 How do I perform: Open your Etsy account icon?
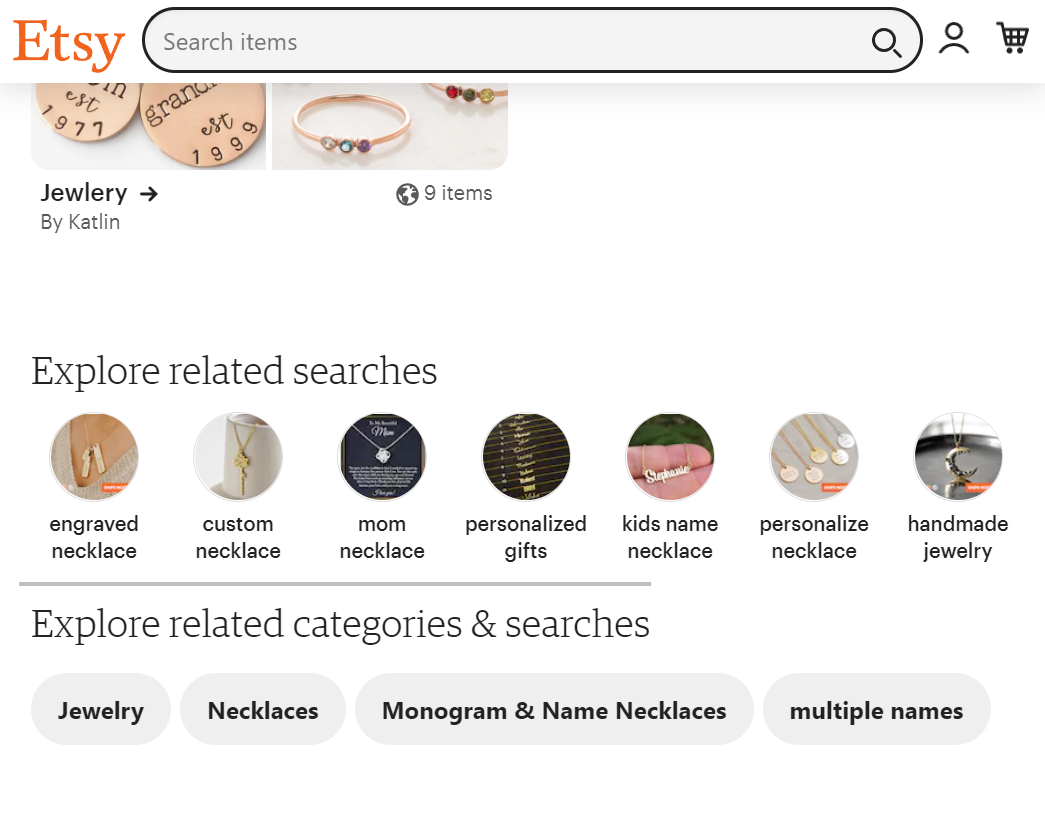(953, 38)
